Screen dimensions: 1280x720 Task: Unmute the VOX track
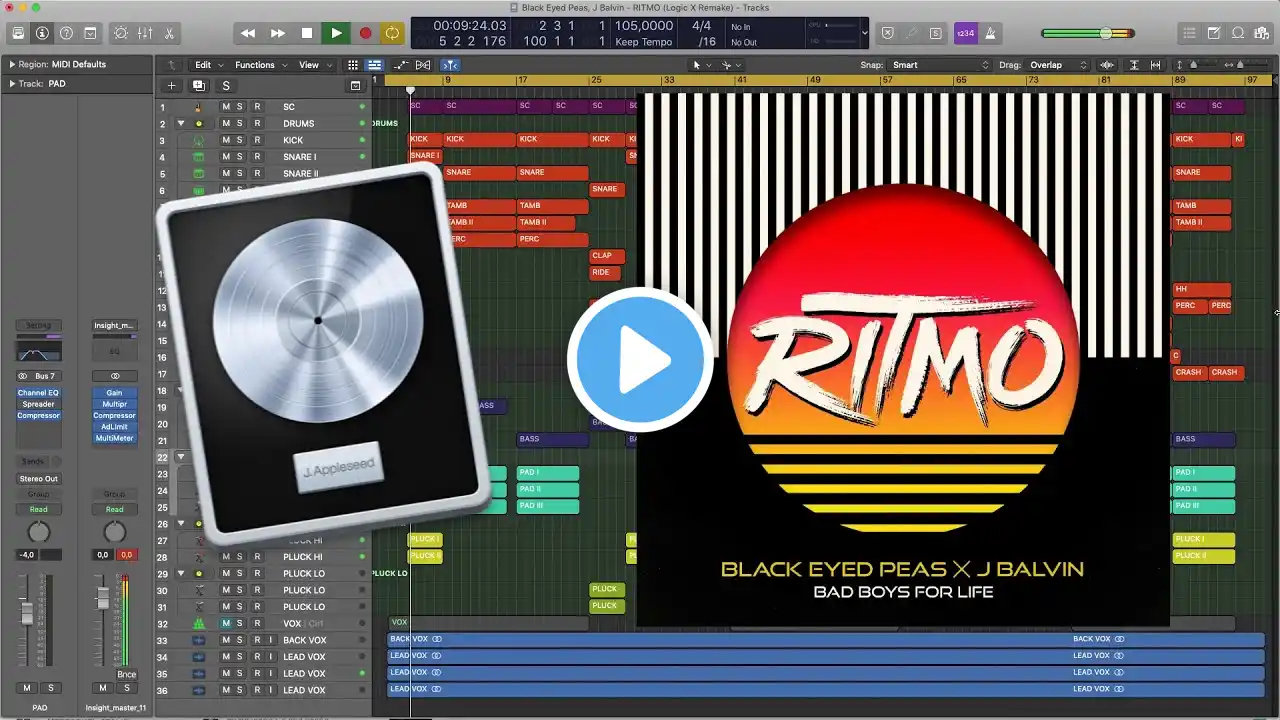tap(226, 624)
